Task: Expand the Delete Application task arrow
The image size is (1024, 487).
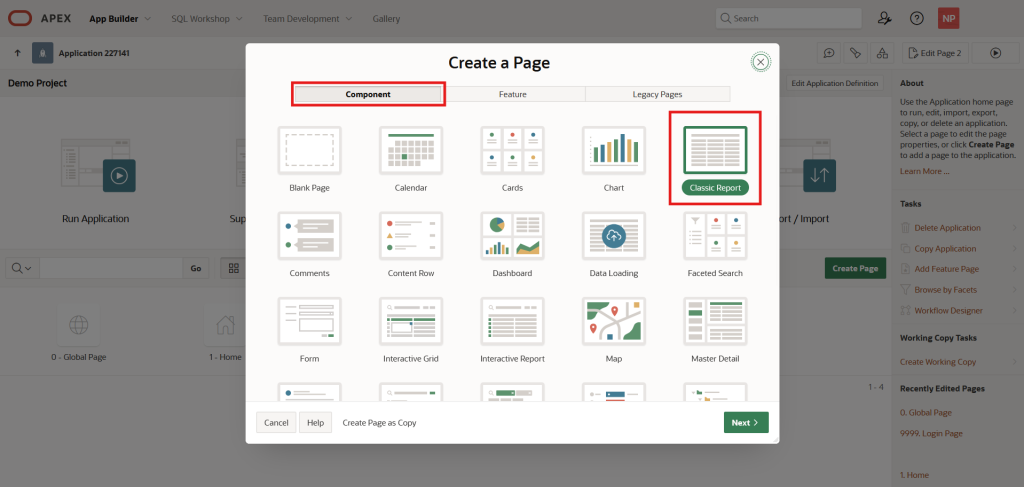Action: point(1015,228)
